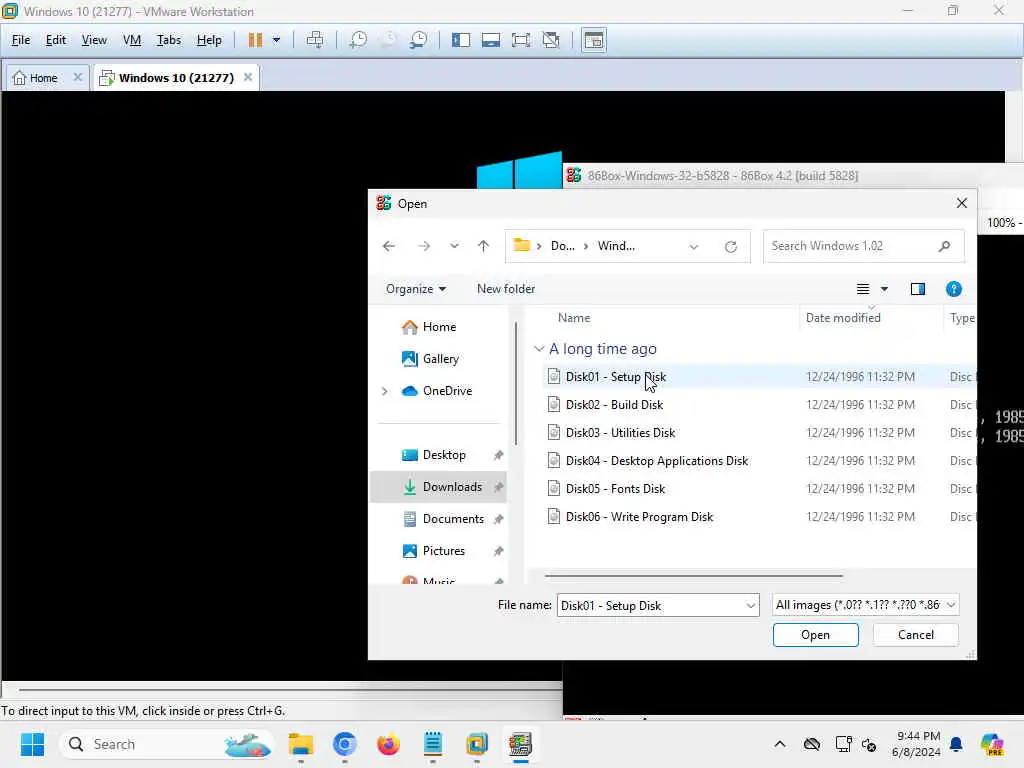Enter full screen mode in VMware
Screen dimensions: 1024x768
point(521,40)
